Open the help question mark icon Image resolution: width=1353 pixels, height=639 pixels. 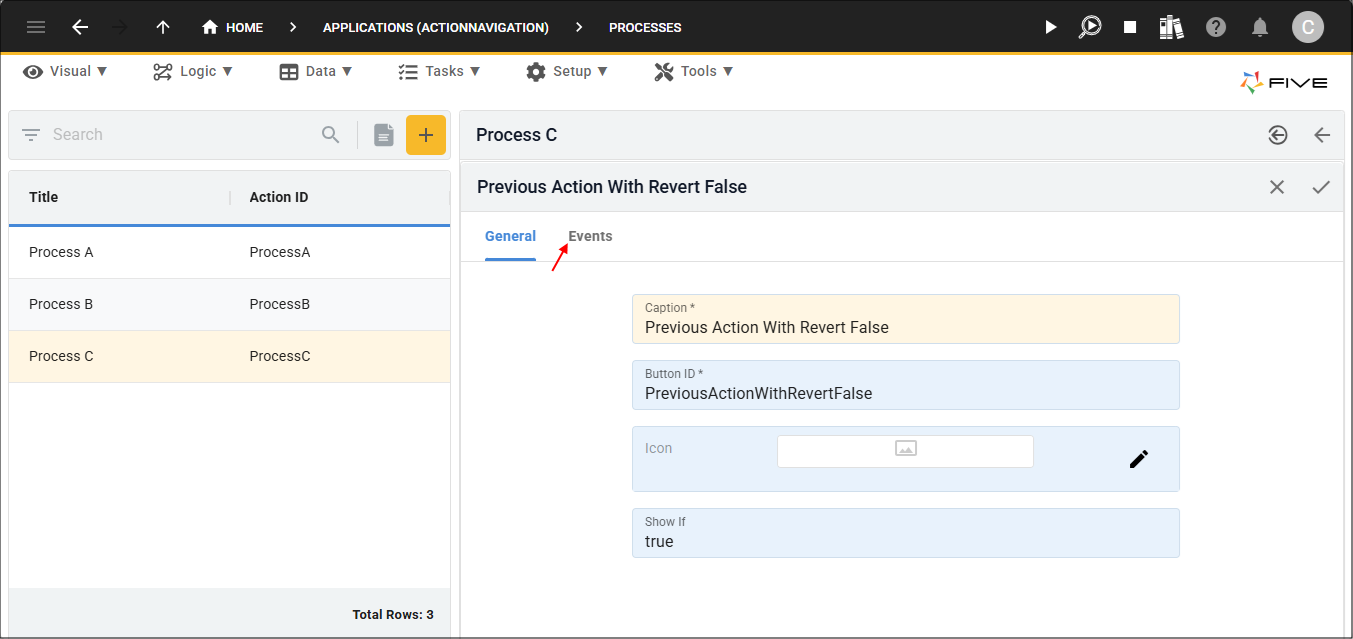[1216, 27]
